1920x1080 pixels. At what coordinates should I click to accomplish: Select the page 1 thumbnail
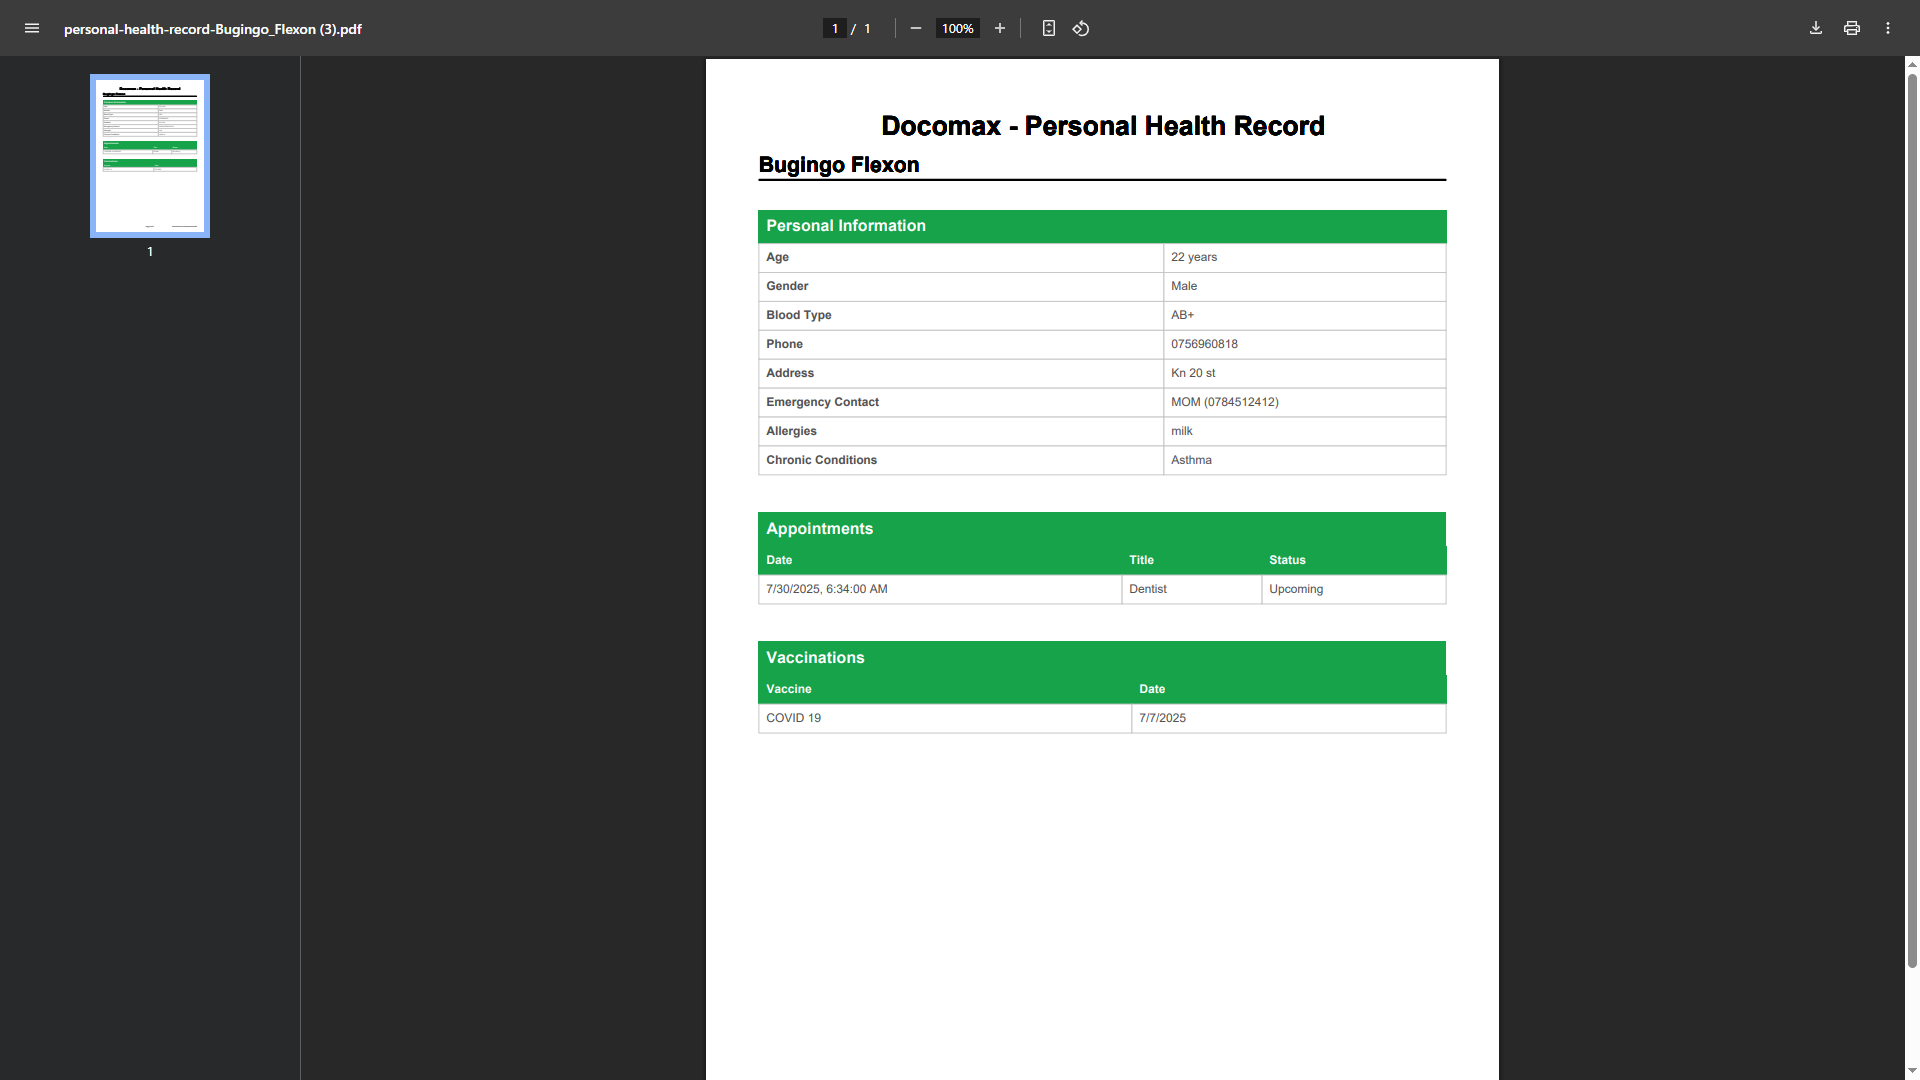(150, 156)
